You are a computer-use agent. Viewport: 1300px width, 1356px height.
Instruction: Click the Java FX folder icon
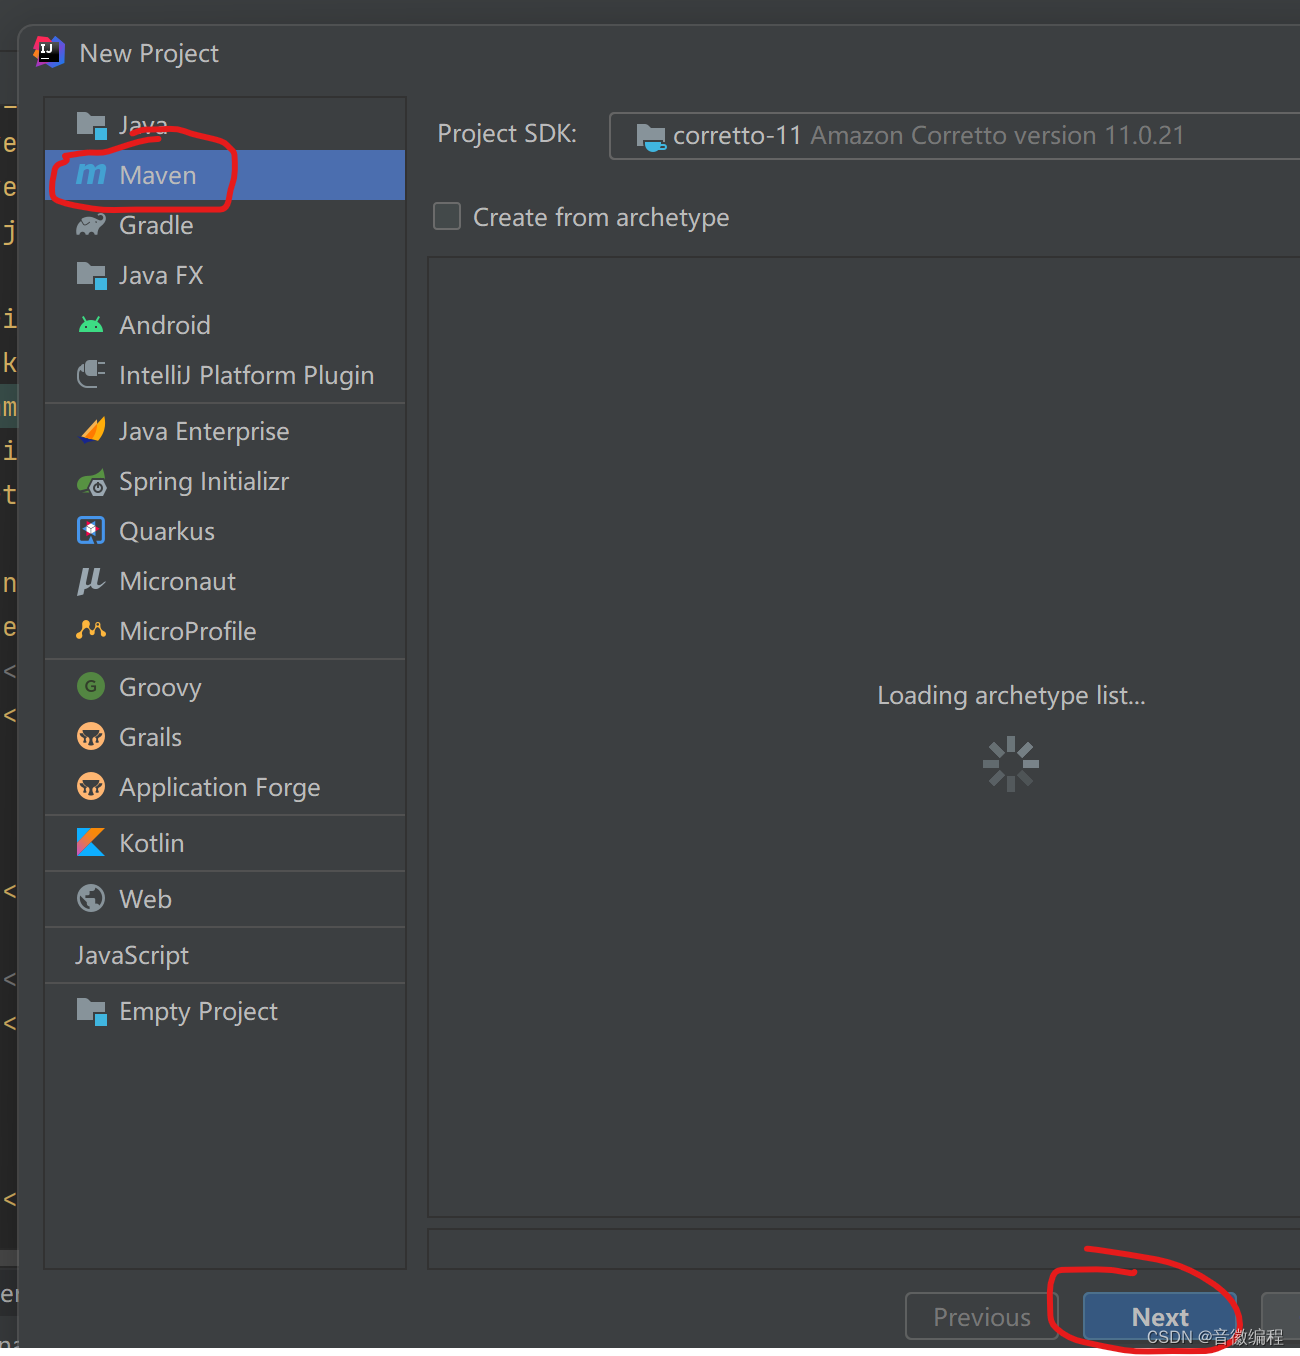[x=91, y=275]
